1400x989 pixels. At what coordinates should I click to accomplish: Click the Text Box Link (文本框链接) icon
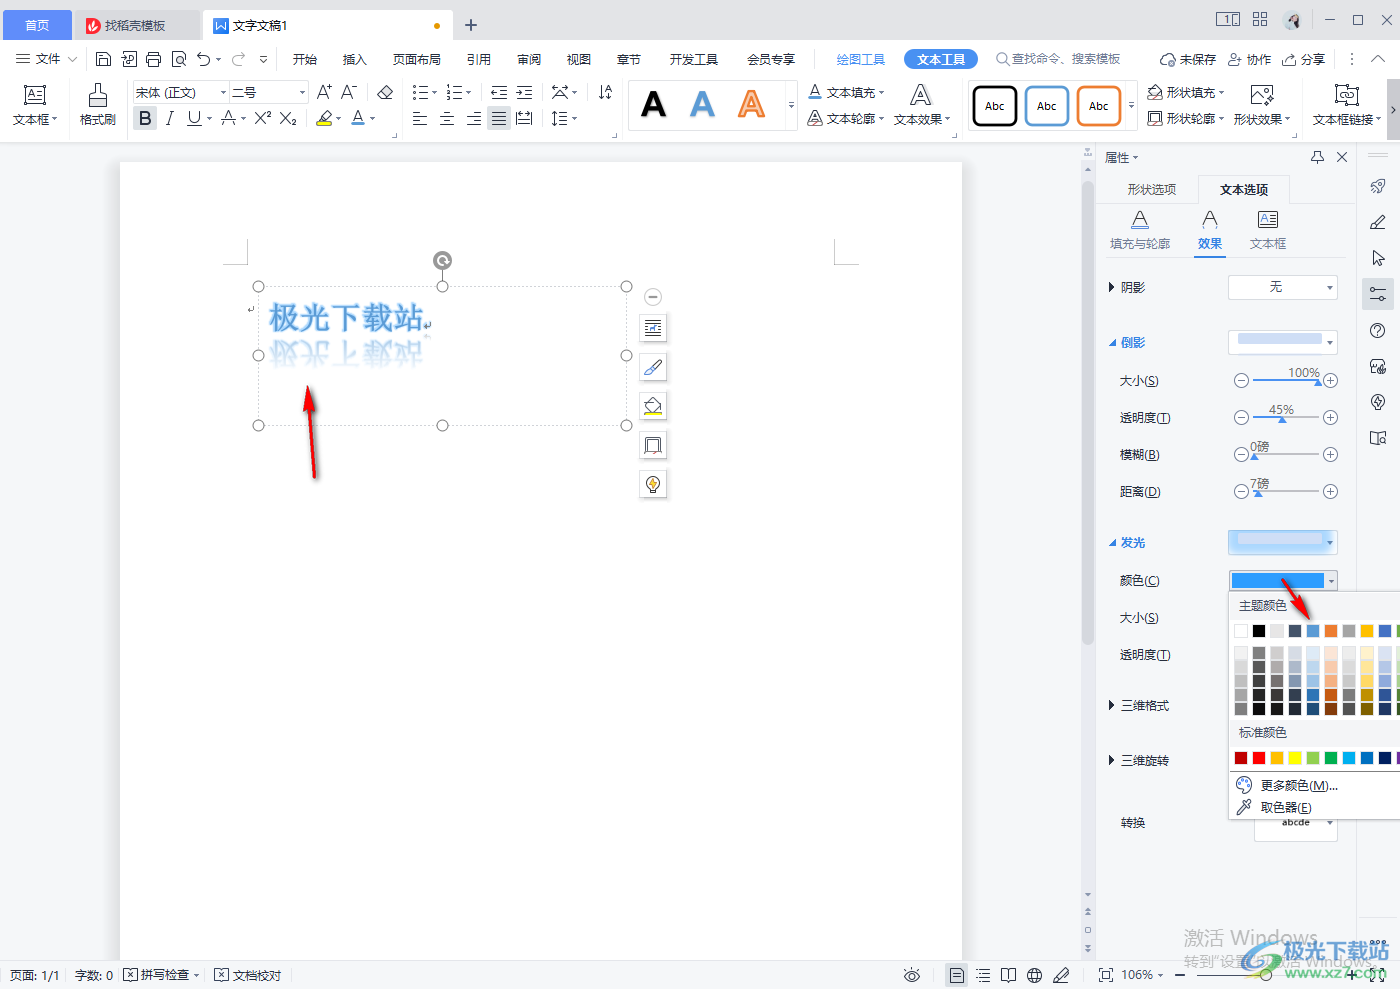1347,104
